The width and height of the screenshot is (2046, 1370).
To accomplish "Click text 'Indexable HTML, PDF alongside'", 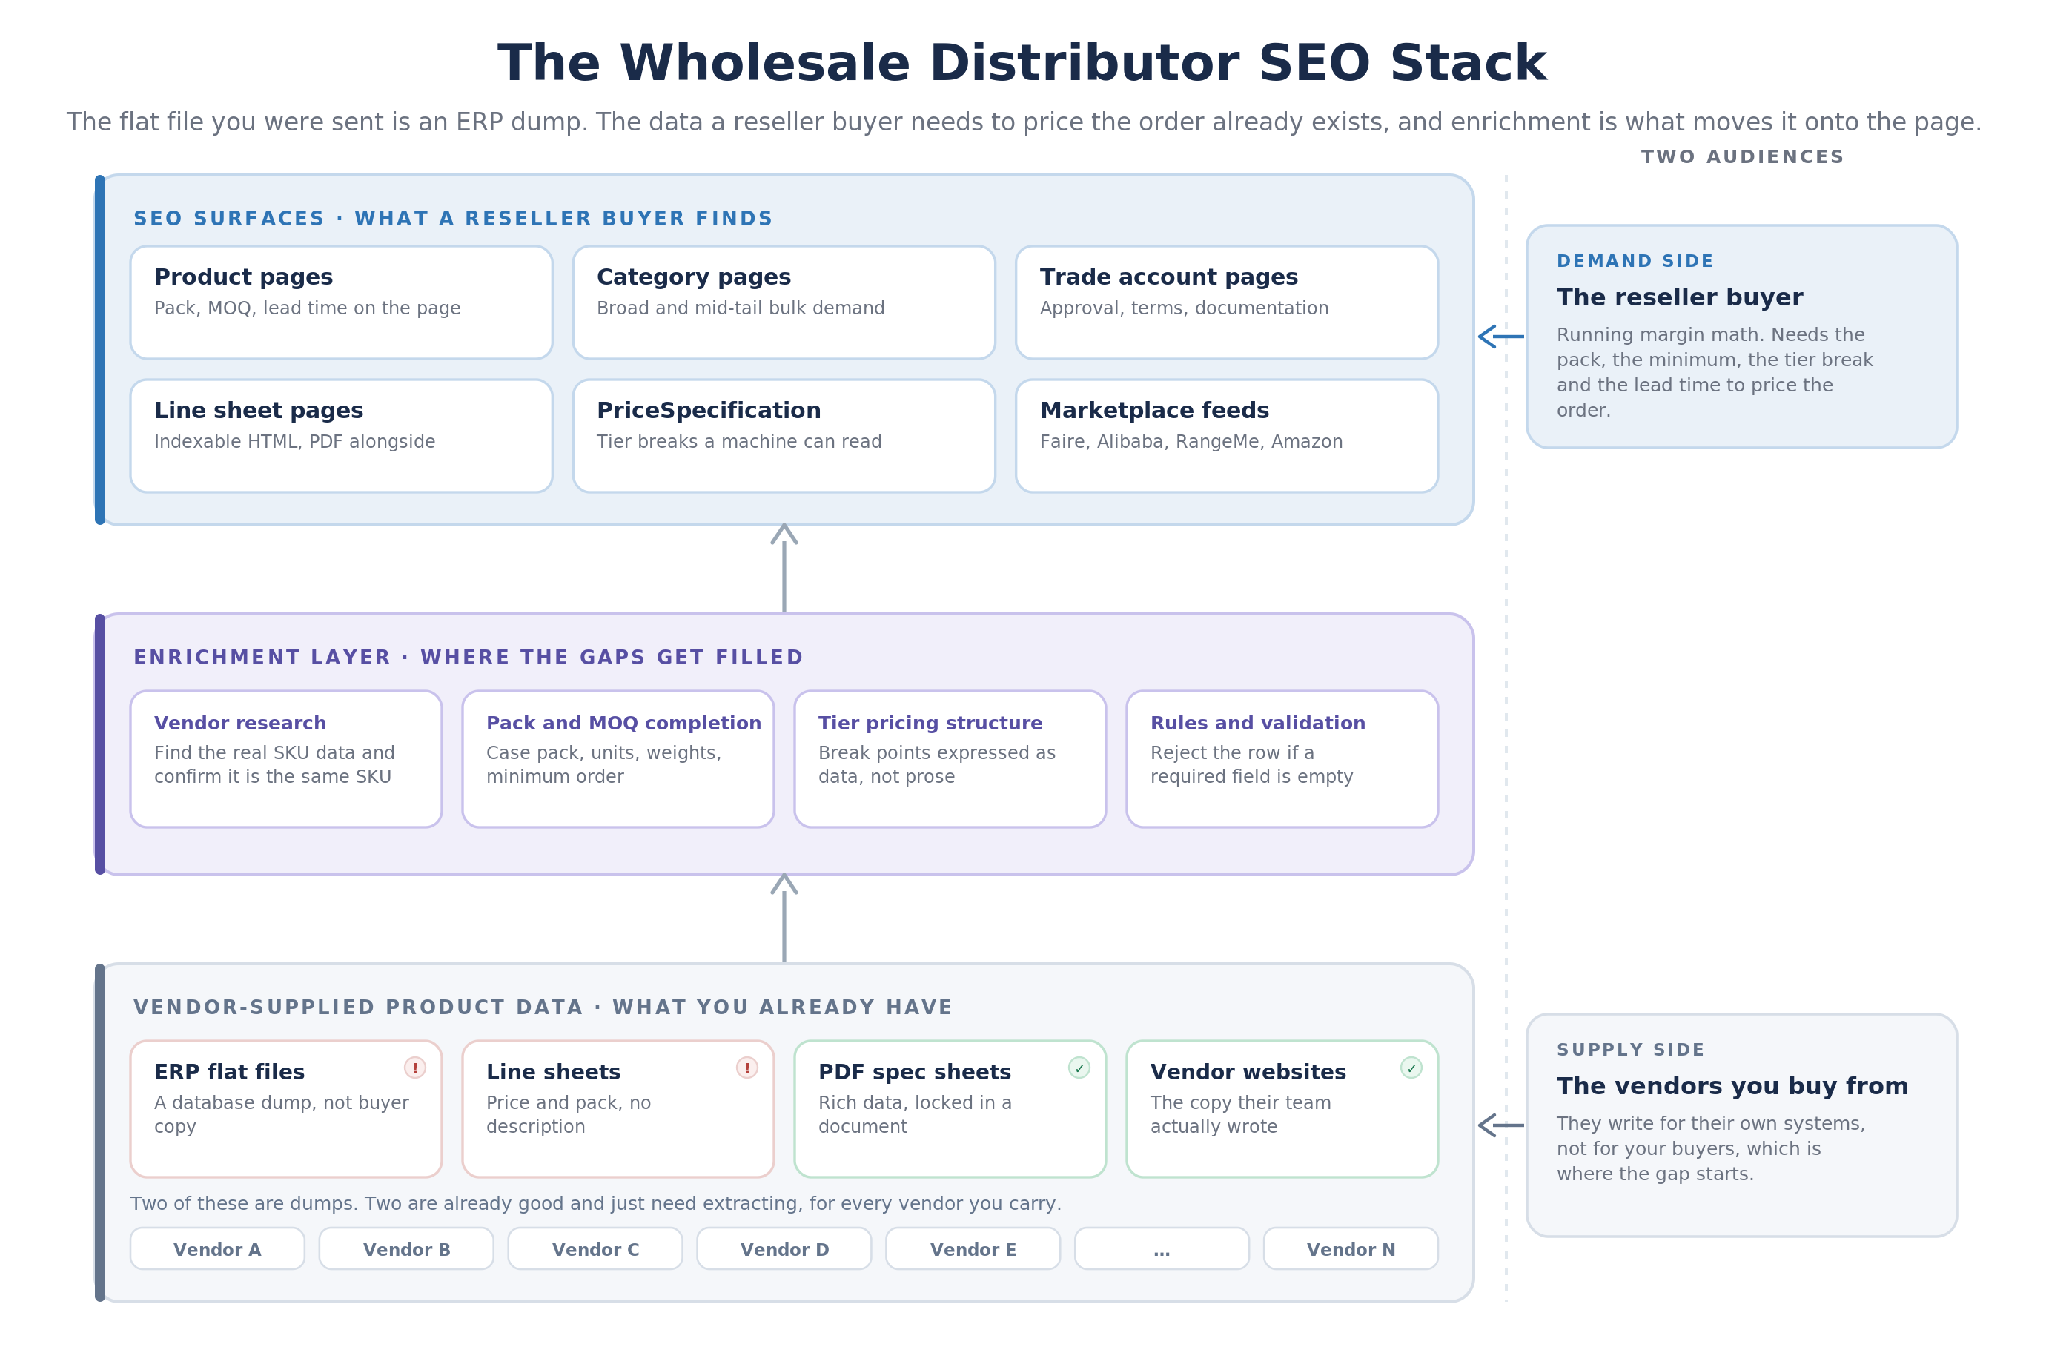I will (x=294, y=442).
